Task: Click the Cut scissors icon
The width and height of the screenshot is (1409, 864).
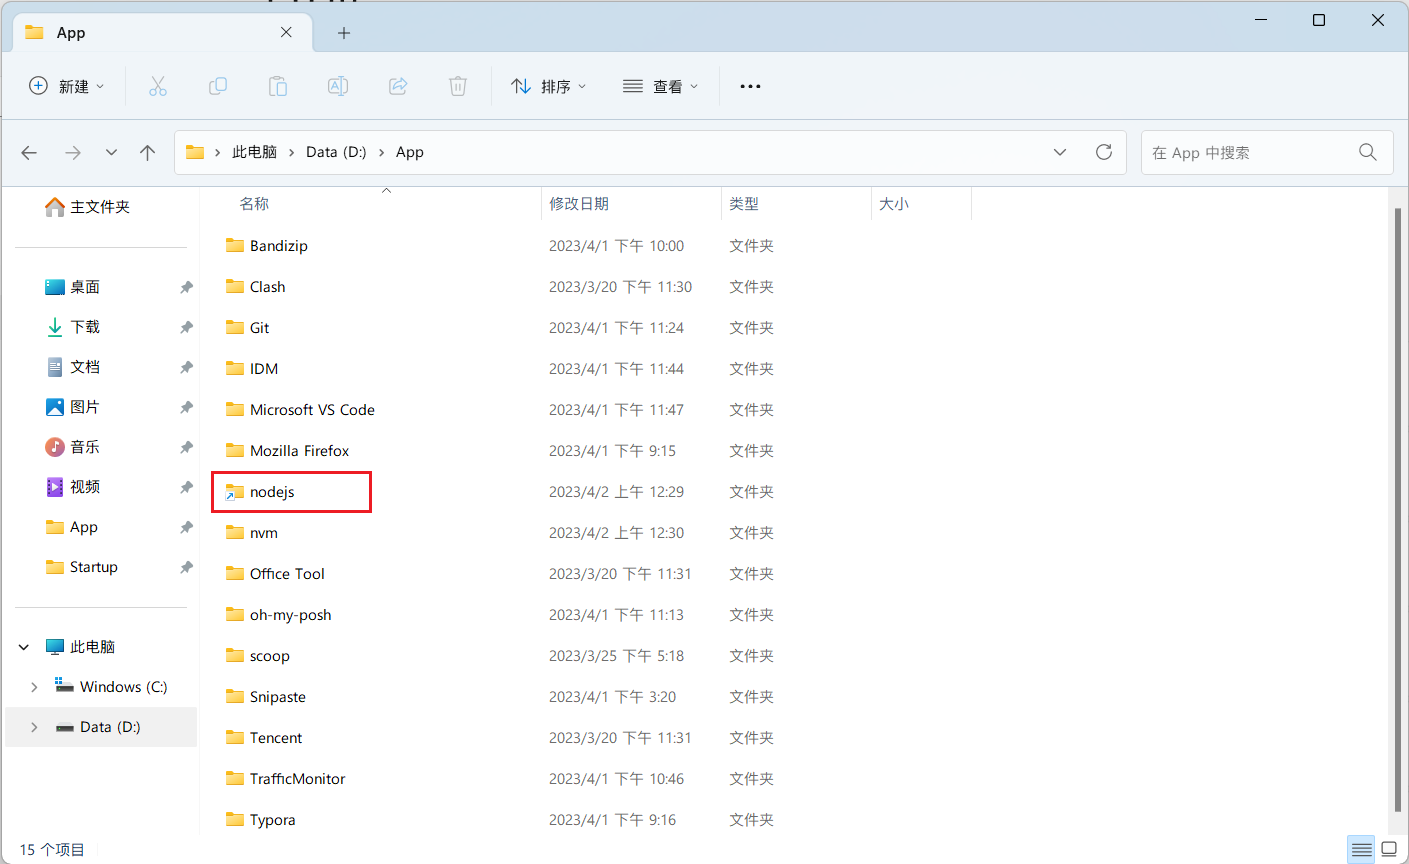Action: pos(158,86)
